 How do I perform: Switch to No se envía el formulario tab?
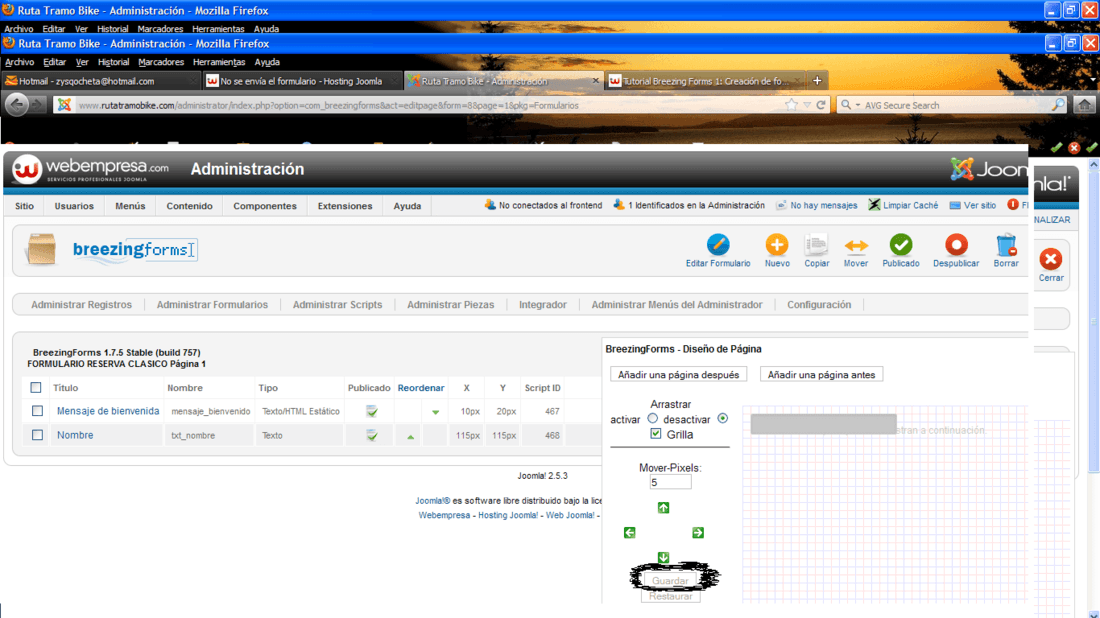click(302, 81)
